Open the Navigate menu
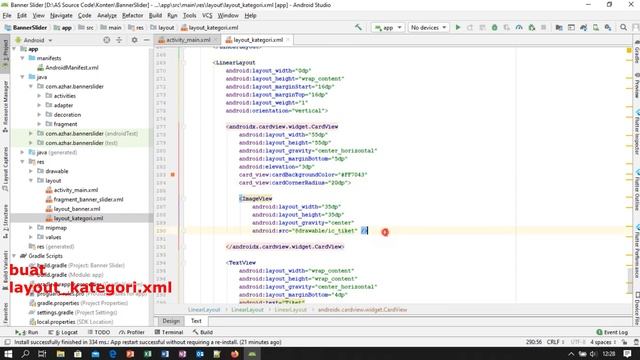The height and width of the screenshot is (360, 640). point(61,16)
